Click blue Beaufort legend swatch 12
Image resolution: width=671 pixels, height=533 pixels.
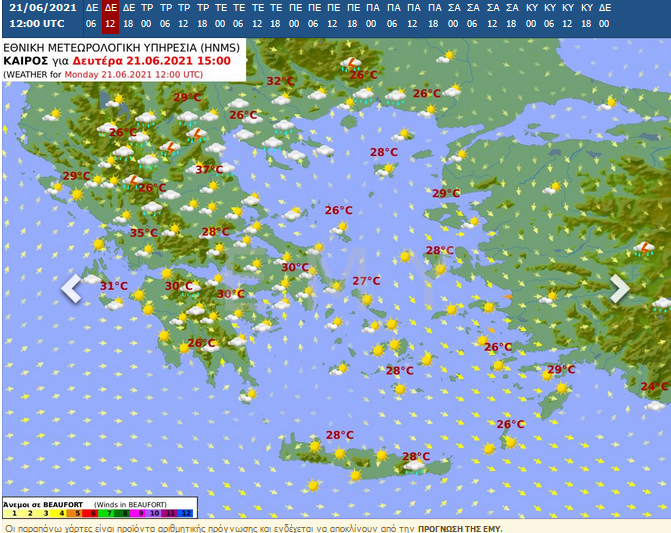[x=187, y=513]
